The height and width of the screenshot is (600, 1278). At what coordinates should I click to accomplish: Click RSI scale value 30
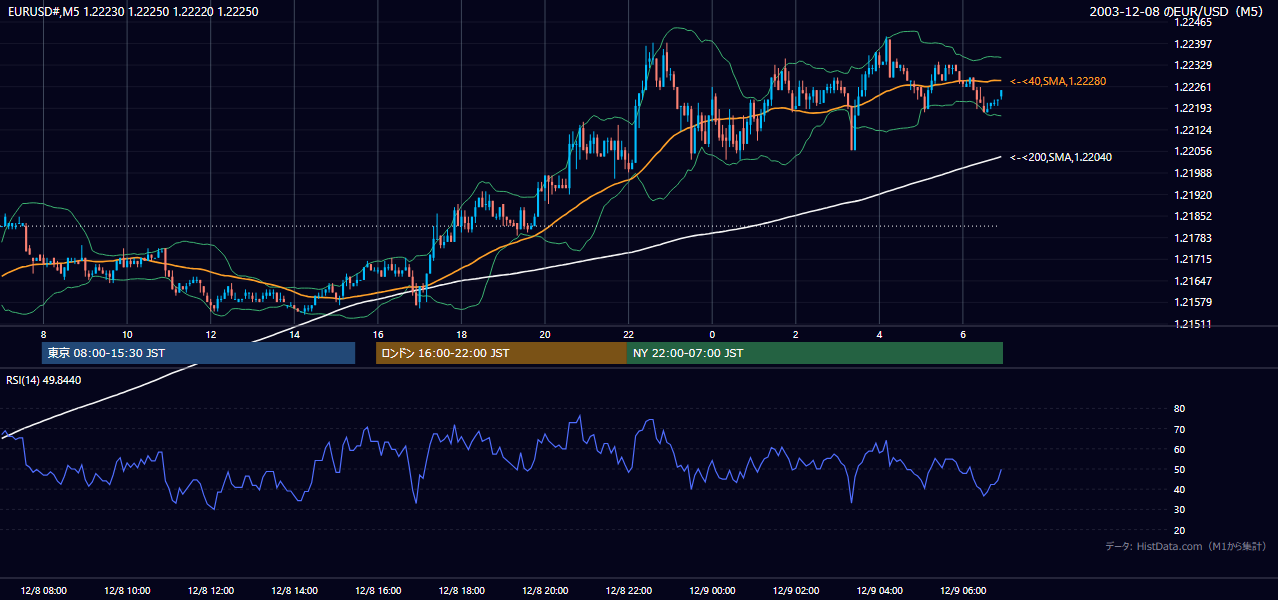coord(1179,510)
